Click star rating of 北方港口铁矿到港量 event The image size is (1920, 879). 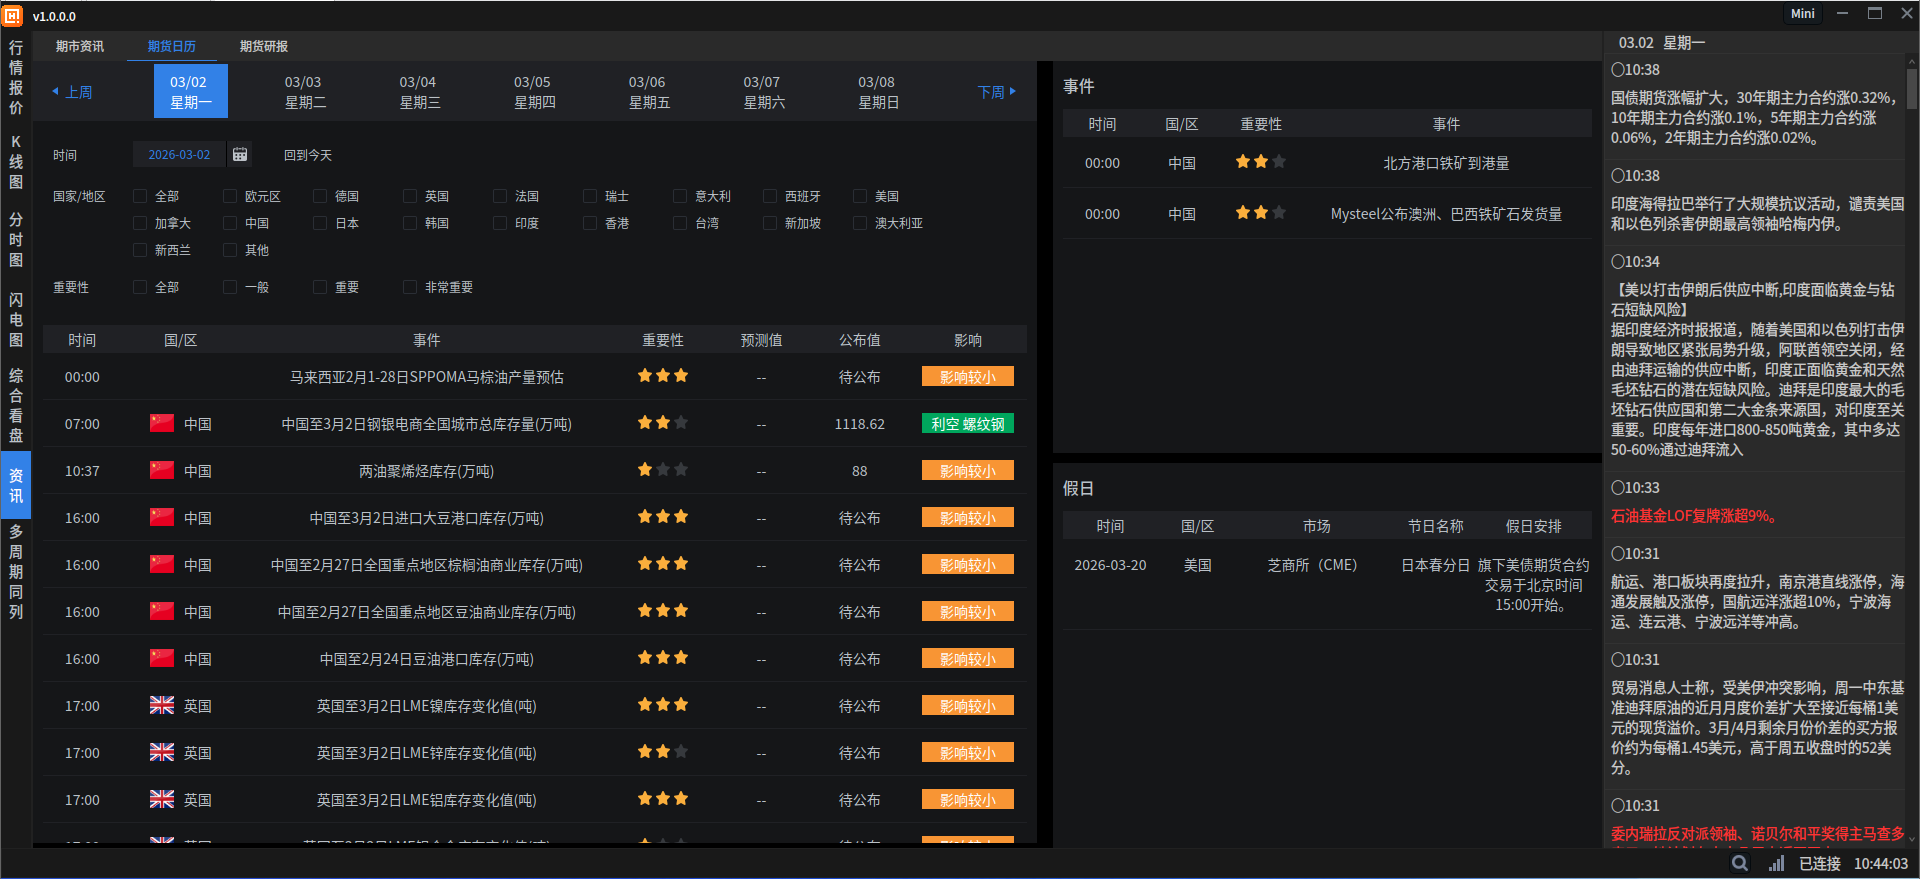pos(1260,162)
